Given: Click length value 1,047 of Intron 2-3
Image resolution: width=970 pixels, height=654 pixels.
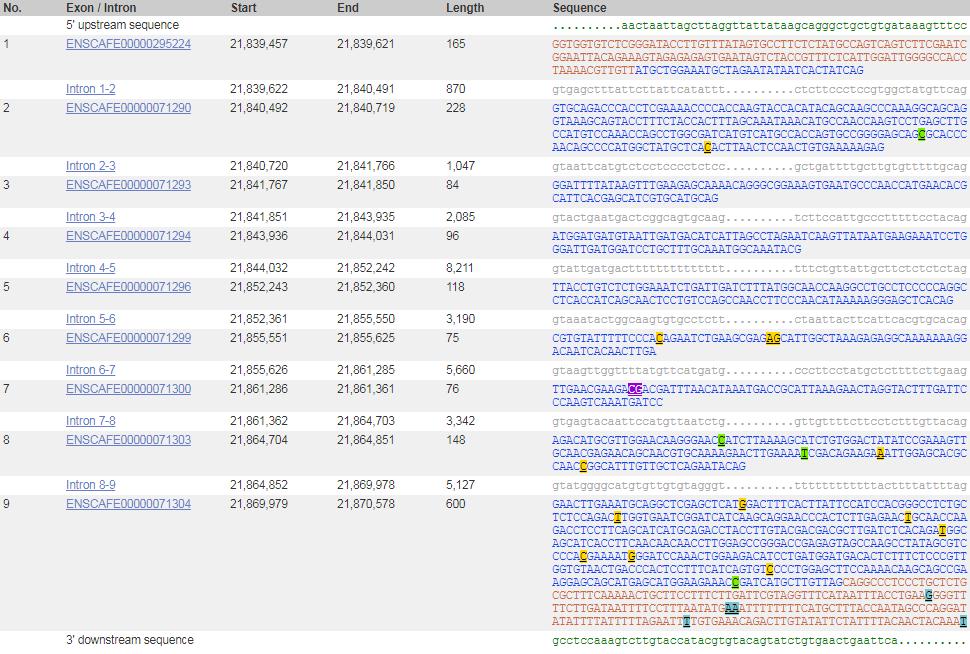Looking at the screenshot, I should 460,166.
